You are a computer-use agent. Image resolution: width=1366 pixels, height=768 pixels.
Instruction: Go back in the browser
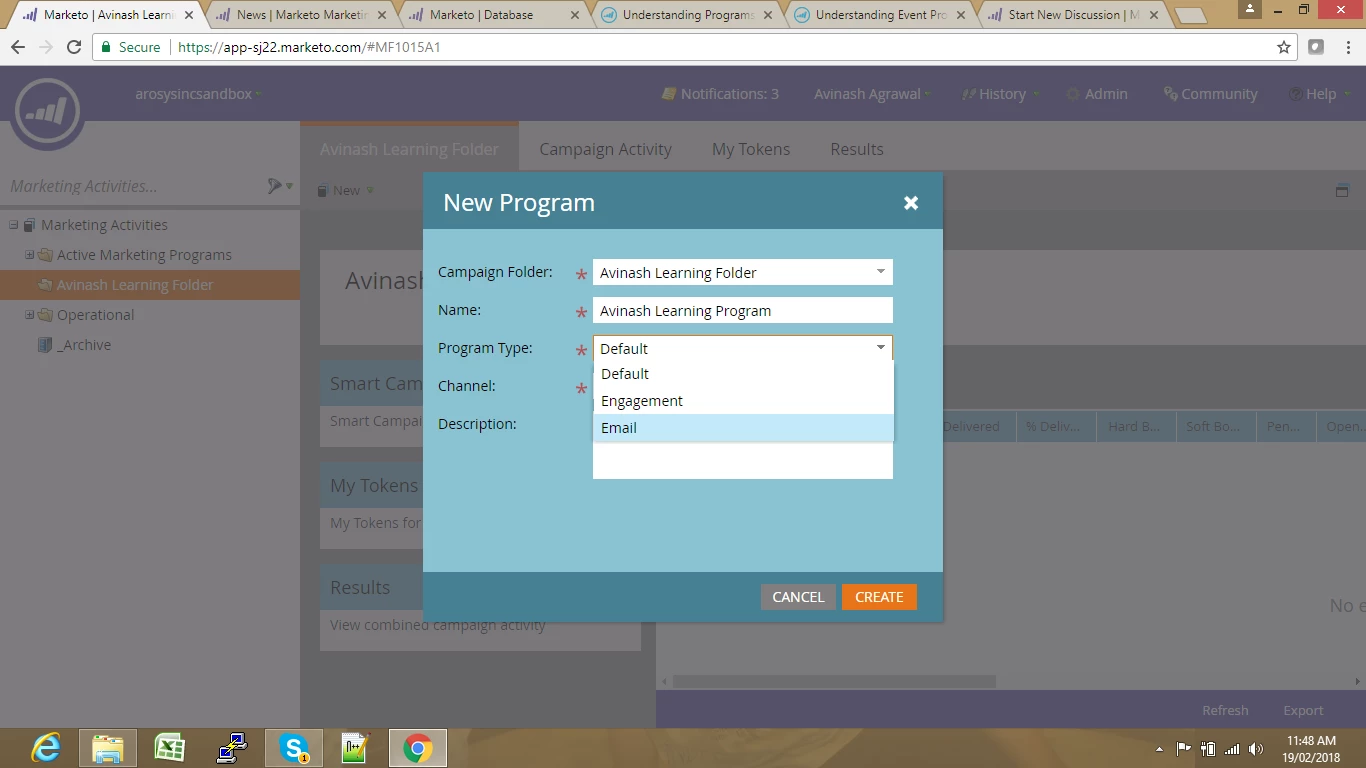pyautogui.click(x=18, y=47)
